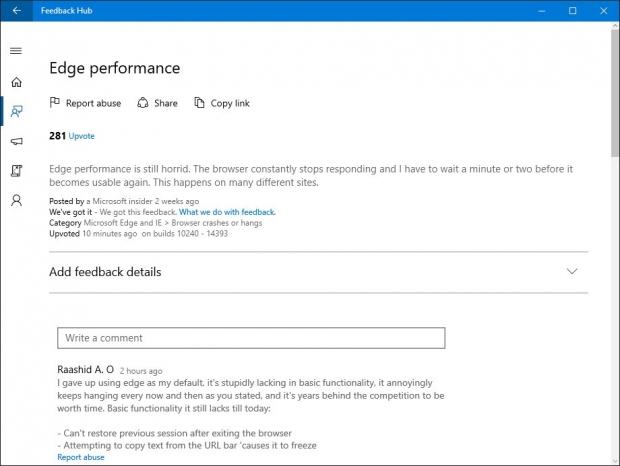Click the '2 hours ago' comment timestamp
This screenshot has width=620, height=466.
click(x=141, y=371)
